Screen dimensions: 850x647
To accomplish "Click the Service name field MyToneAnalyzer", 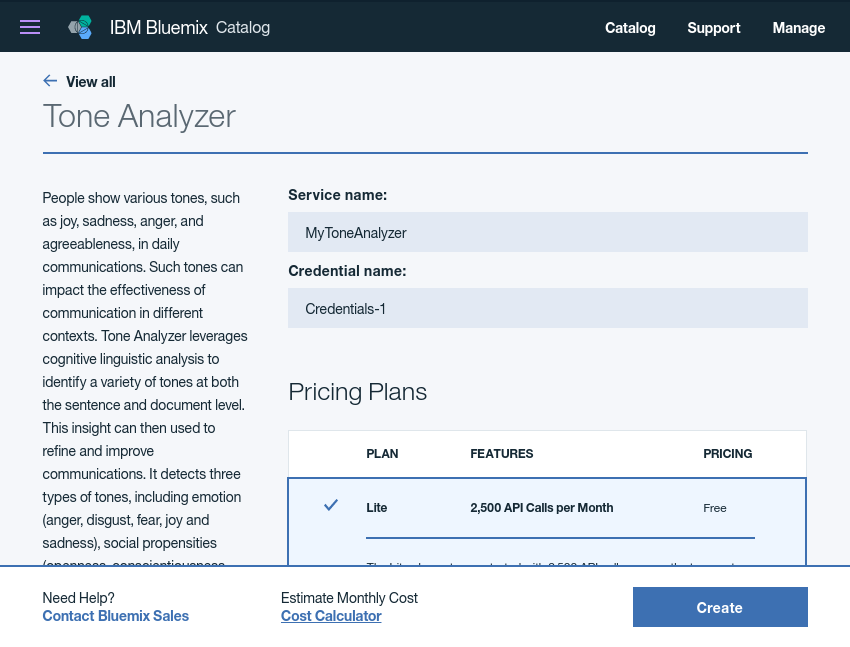I will pos(548,232).
